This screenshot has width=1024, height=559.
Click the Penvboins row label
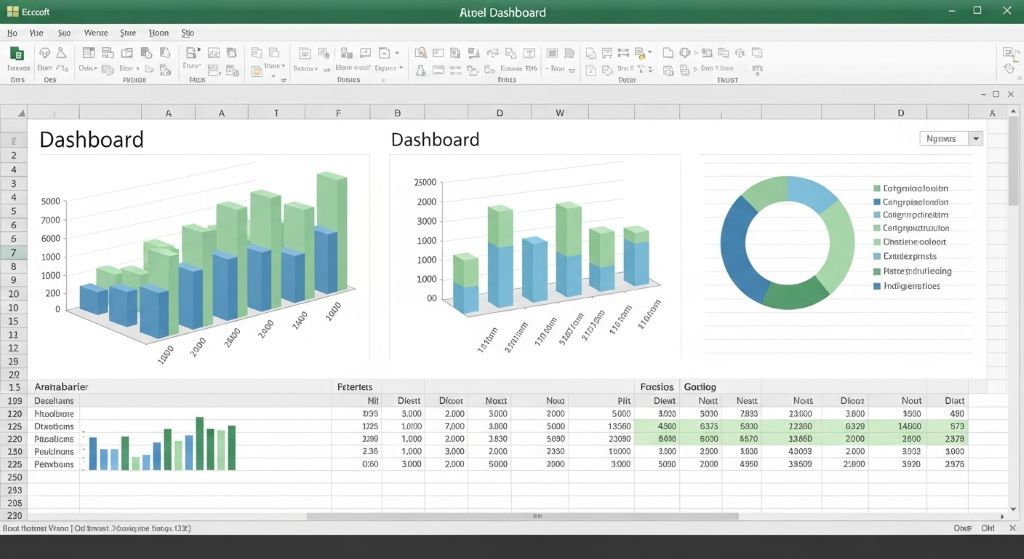click(54, 464)
